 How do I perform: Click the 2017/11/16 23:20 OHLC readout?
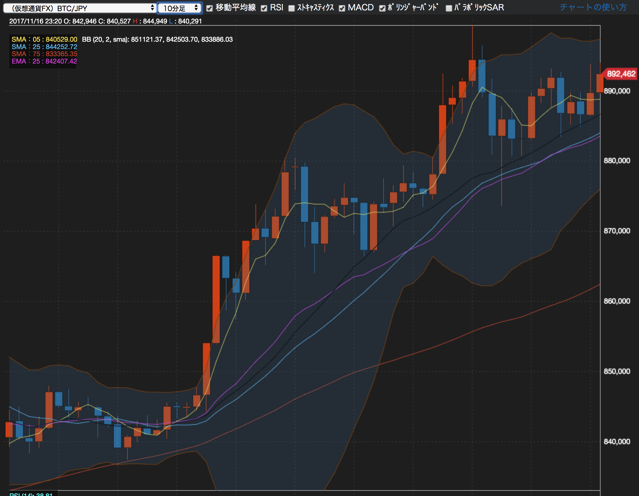point(106,21)
